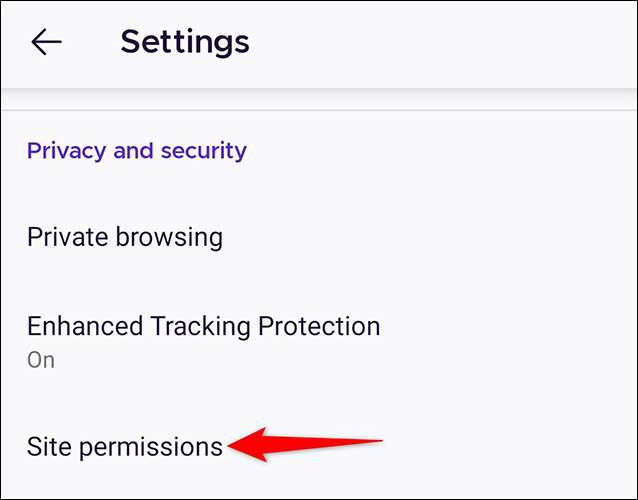Return to previous screen using left arrow
Viewport: 638px width, 500px height.
click(x=46, y=42)
